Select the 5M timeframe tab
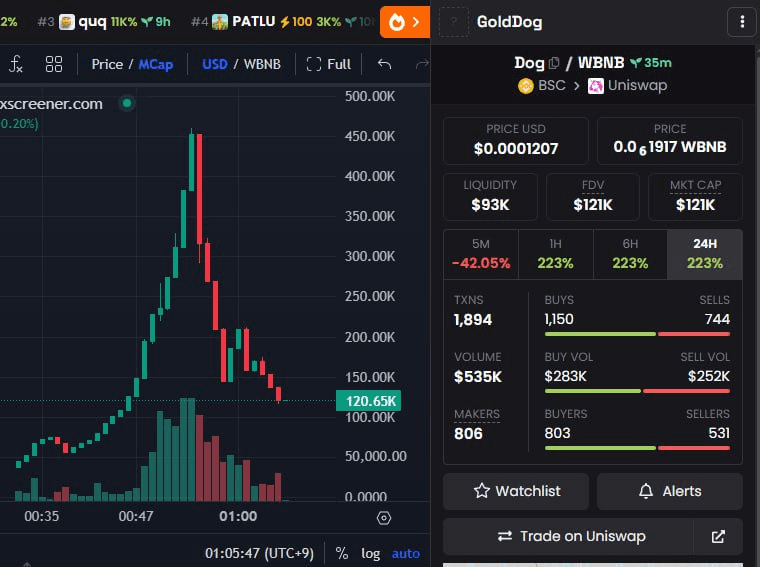Image resolution: width=760 pixels, height=567 pixels. coord(481,254)
